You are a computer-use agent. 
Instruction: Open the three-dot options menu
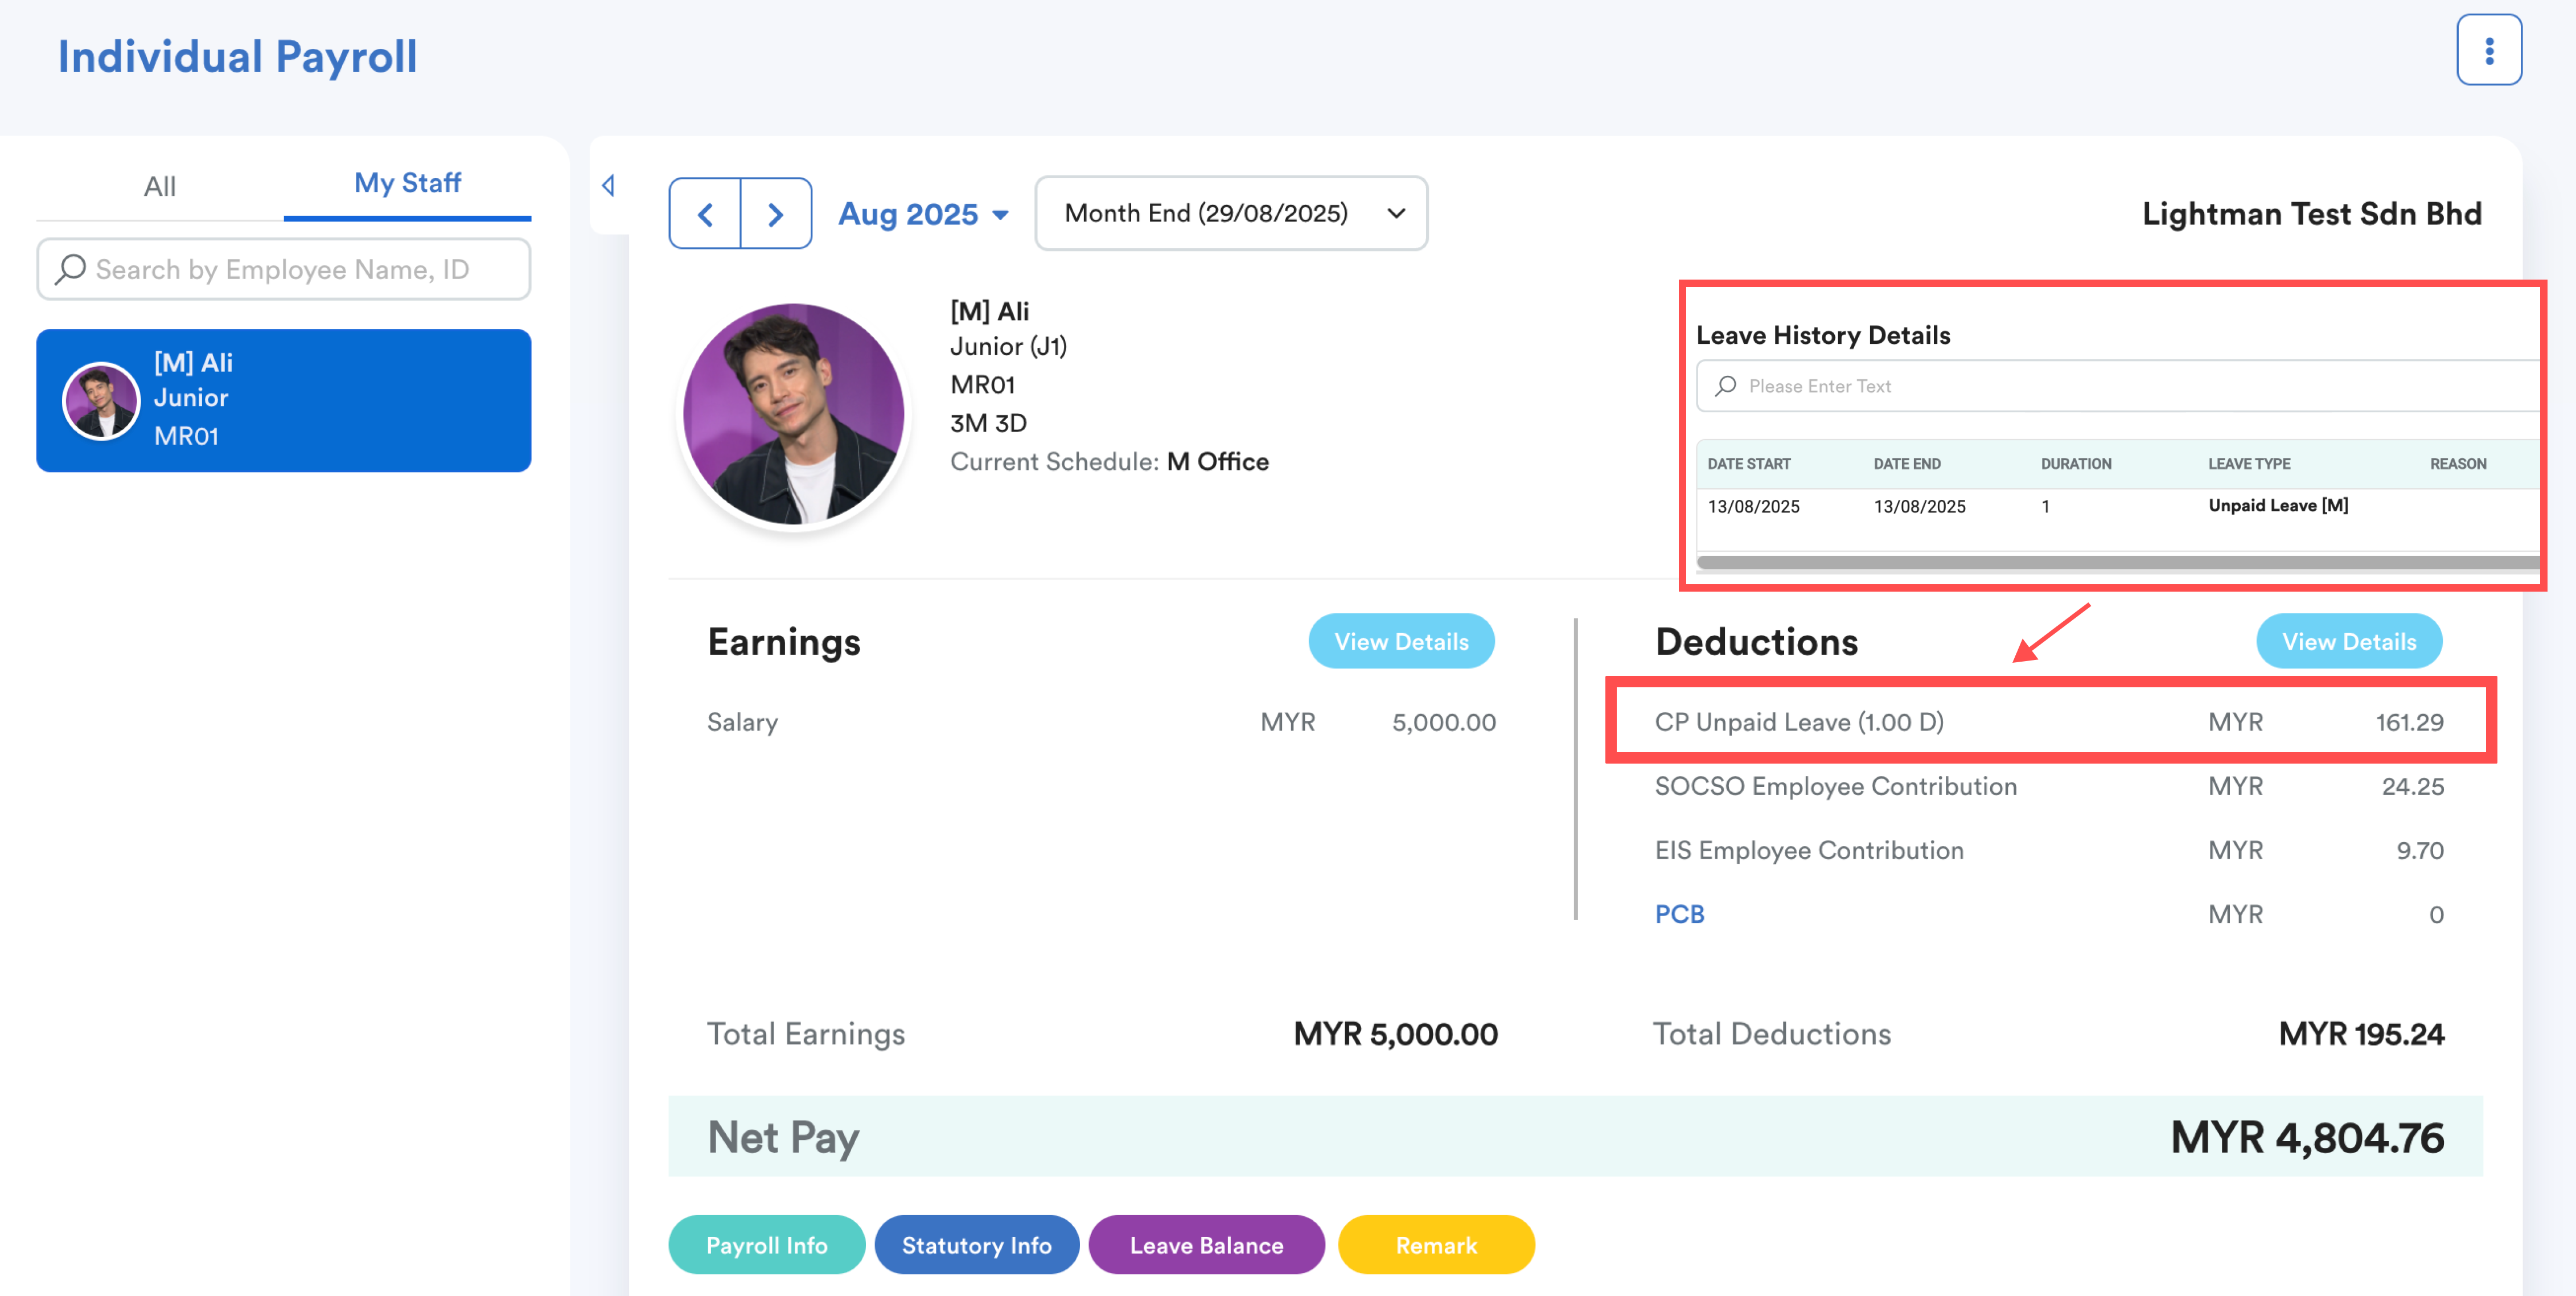(x=2488, y=50)
